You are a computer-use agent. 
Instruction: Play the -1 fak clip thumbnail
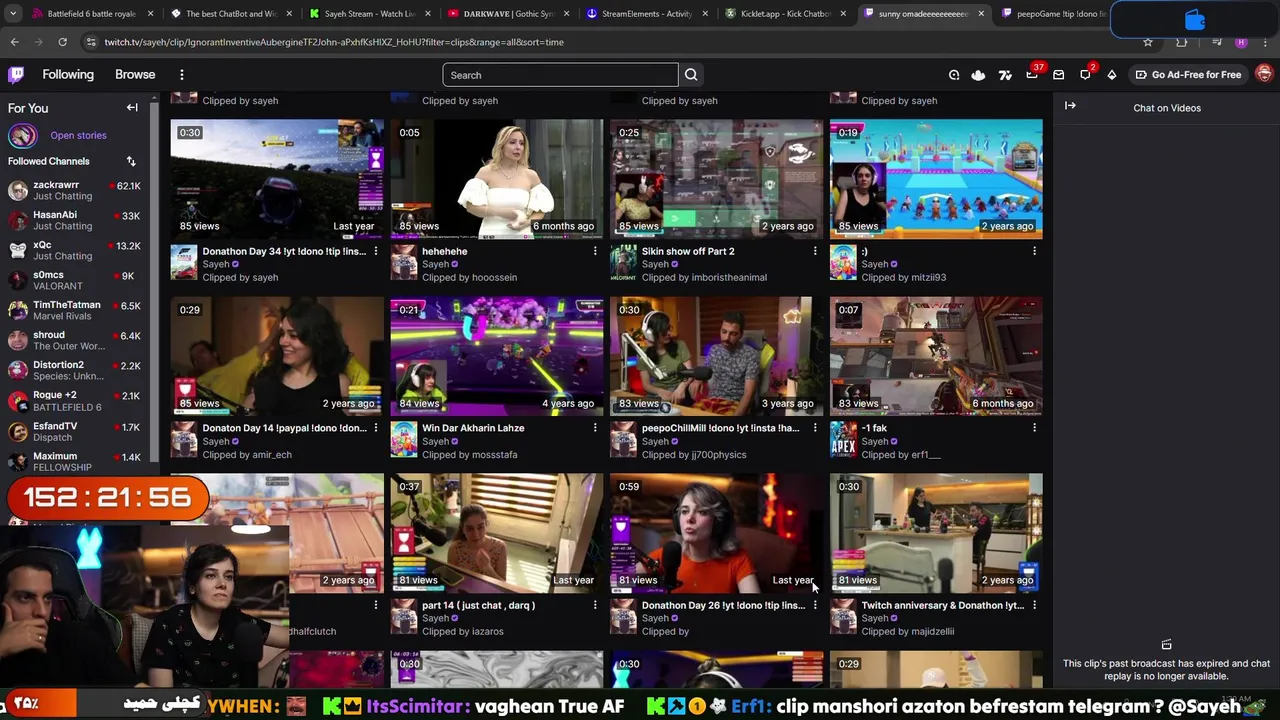[936, 356]
